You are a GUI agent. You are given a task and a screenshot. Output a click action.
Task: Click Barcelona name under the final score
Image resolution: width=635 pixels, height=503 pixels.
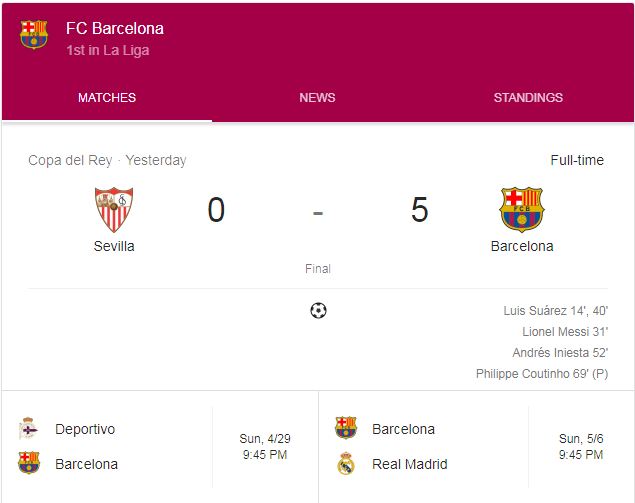click(522, 246)
